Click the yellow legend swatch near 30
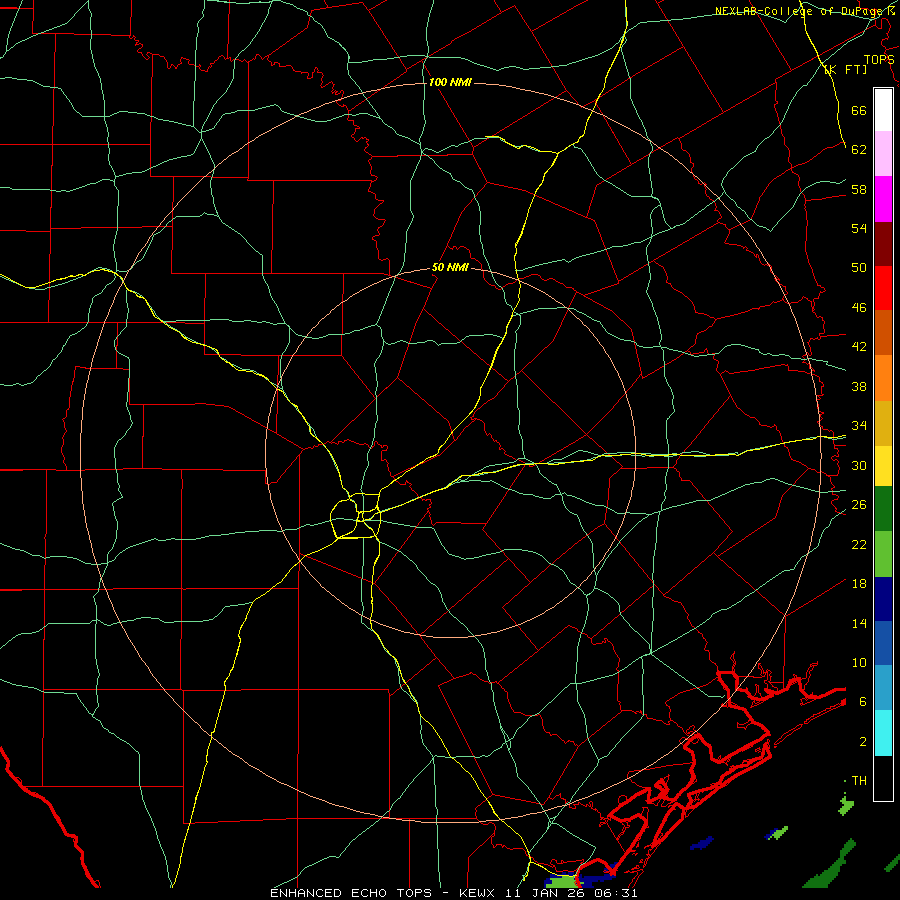This screenshot has width=900, height=900. tap(883, 466)
